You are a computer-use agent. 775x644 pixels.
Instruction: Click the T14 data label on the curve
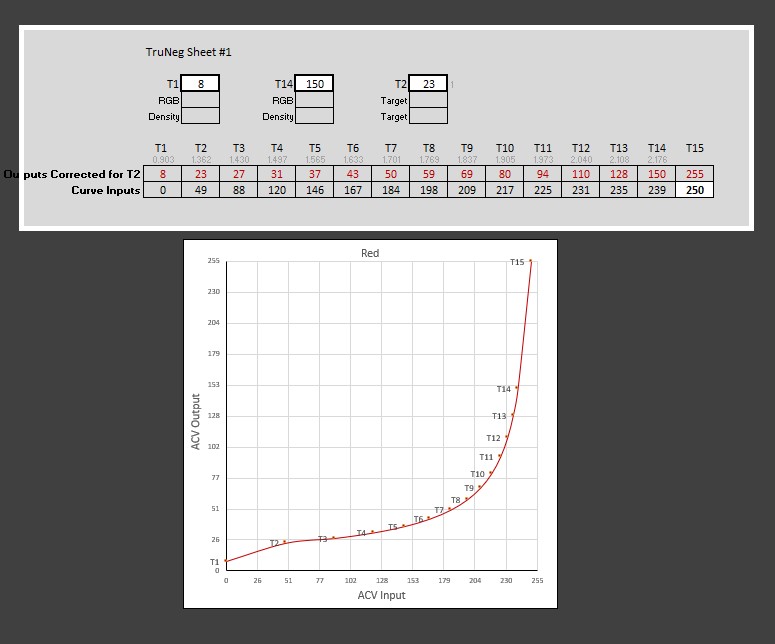[x=503, y=388]
